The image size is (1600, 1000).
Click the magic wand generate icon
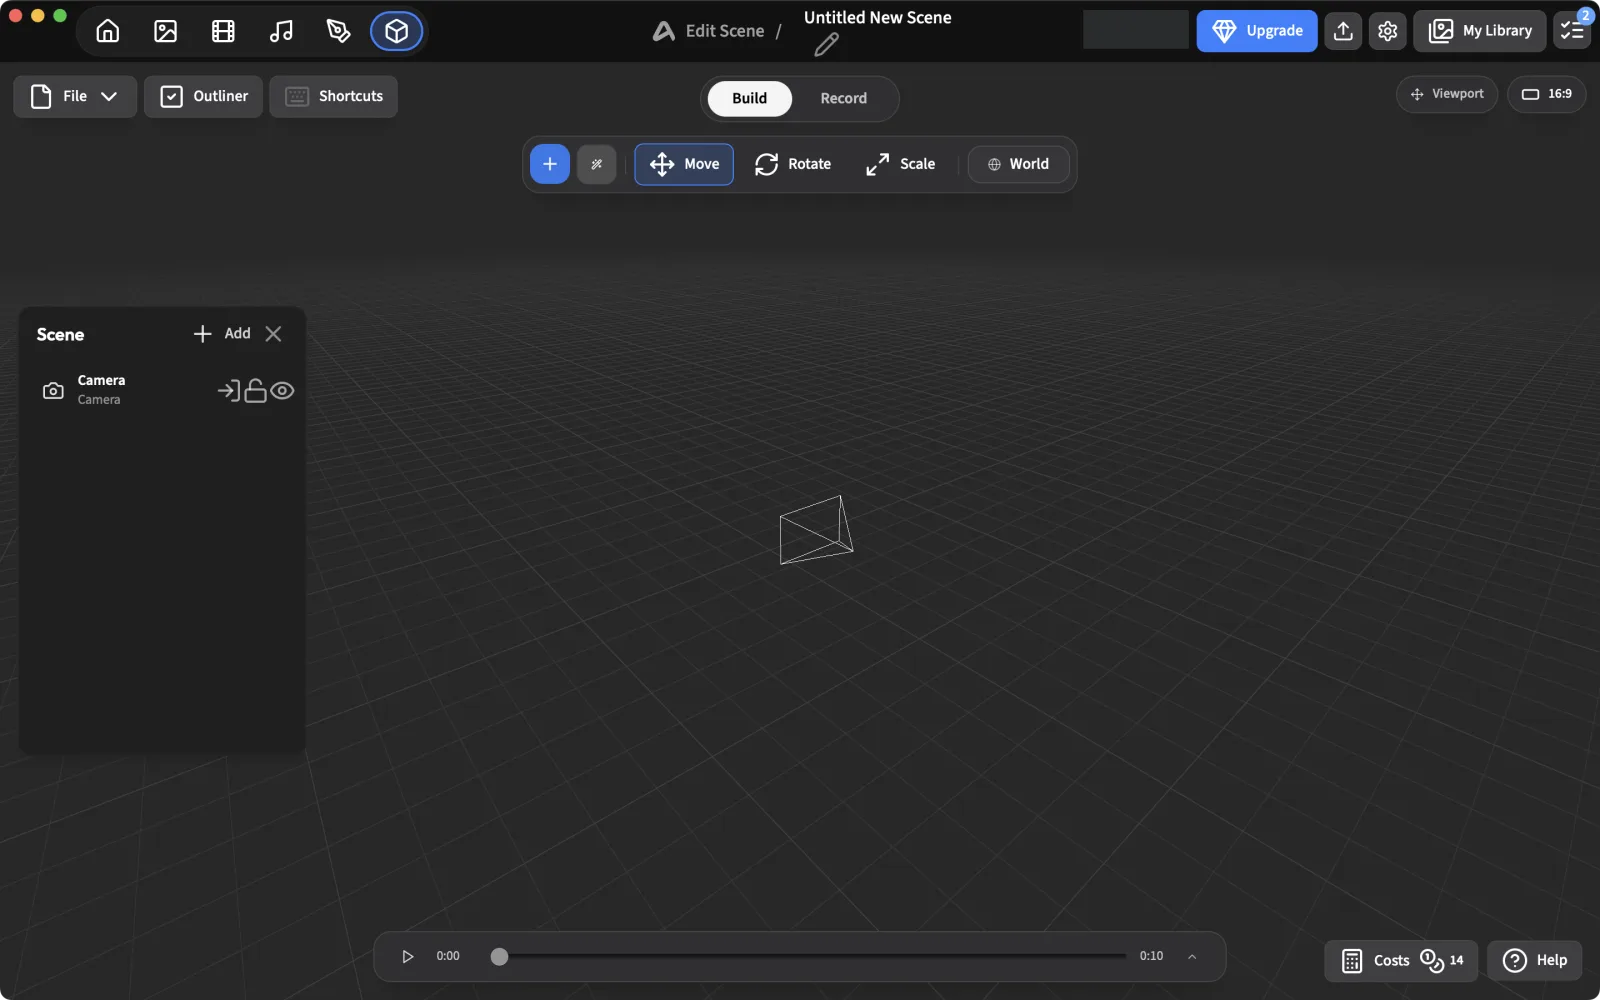click(597, 164)
